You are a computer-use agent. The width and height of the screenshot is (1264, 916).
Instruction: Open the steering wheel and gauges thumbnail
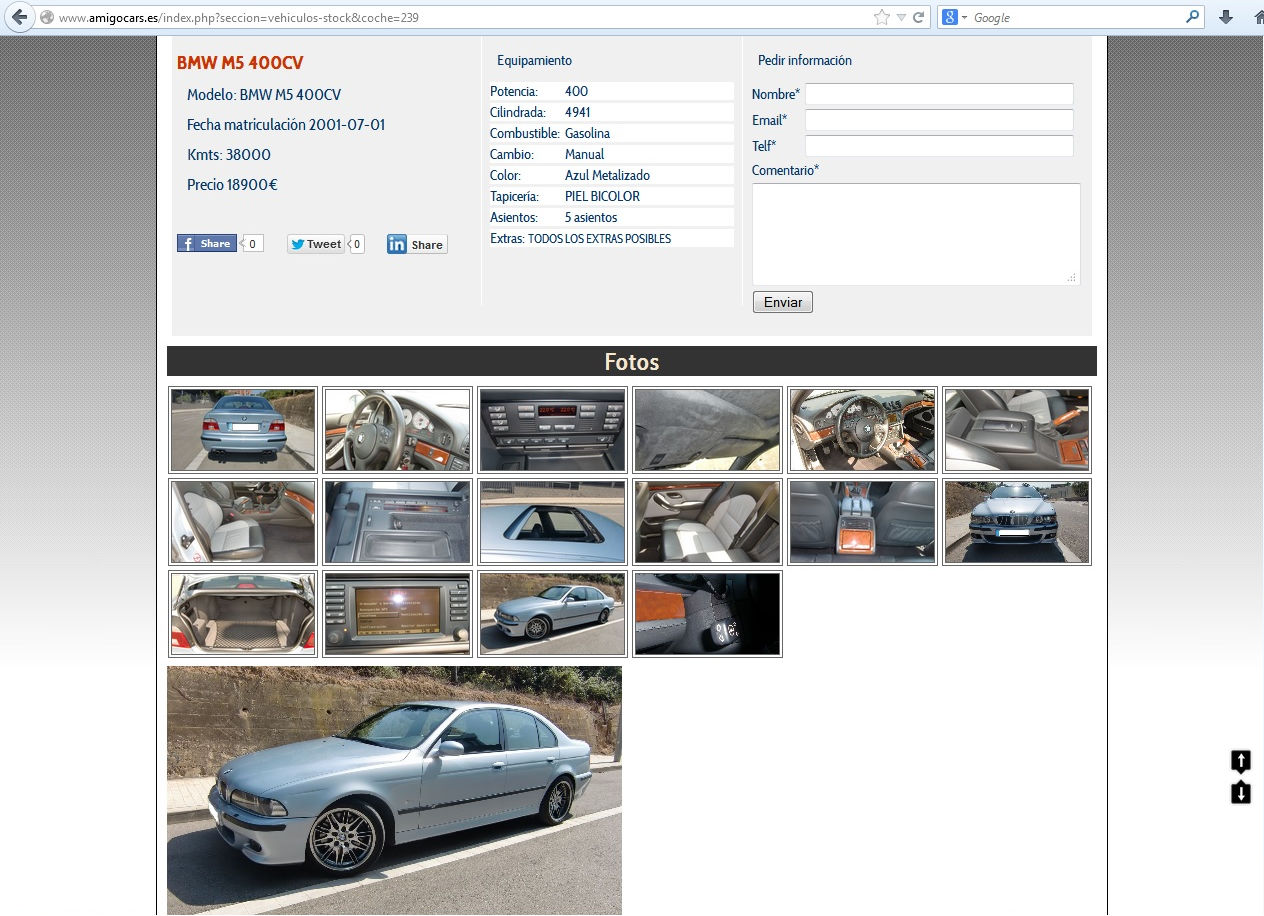pyautogui.click(x=398, y=430)
